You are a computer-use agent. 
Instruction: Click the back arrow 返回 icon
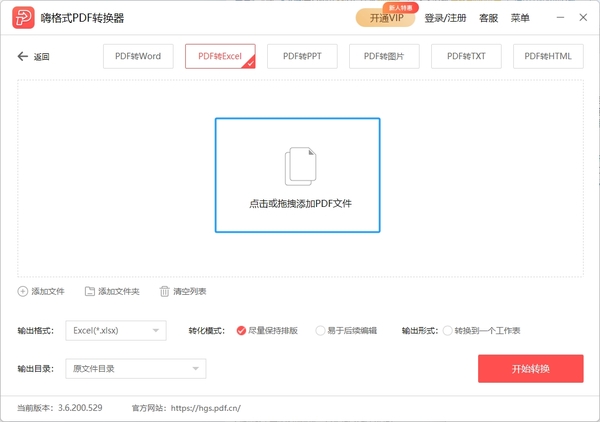click(x=23, y=57)
